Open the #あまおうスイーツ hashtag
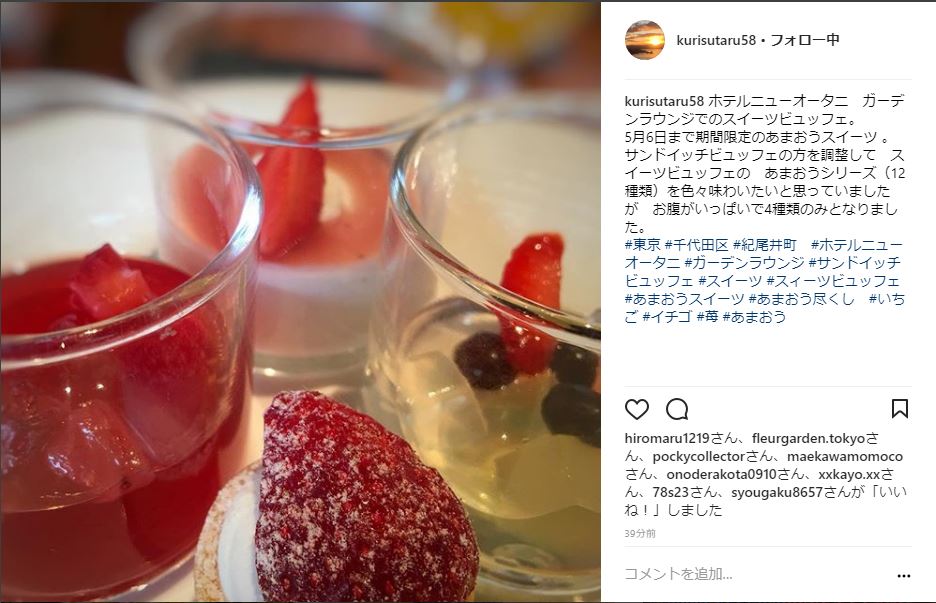 pyautogui.click(x=684, y=299)
